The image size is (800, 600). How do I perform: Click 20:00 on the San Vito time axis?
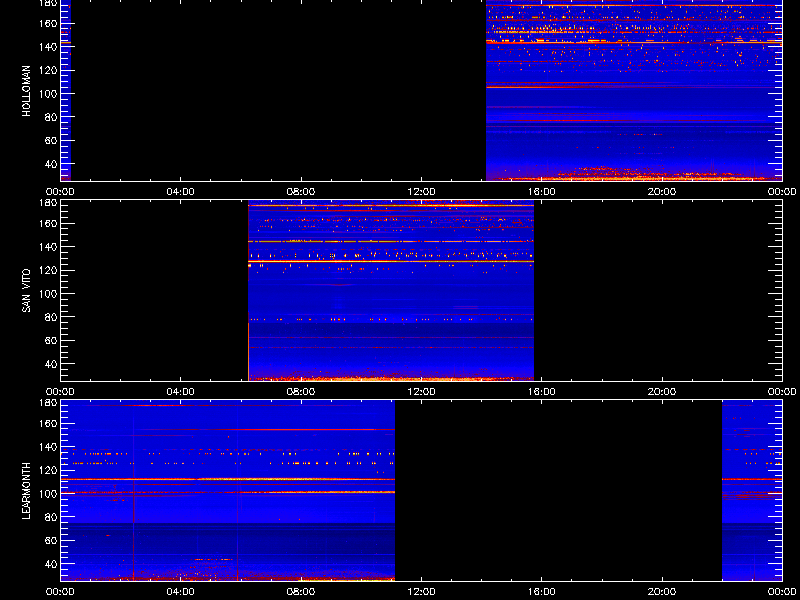(x=662, y=392)
